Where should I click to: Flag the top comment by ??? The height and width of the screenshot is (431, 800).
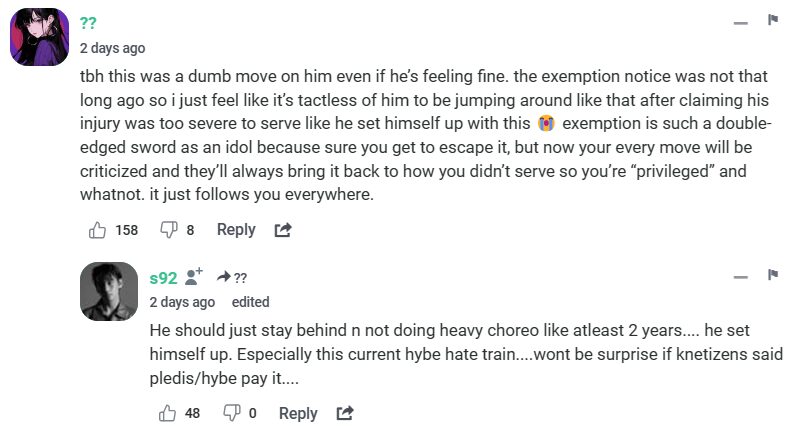773,20
